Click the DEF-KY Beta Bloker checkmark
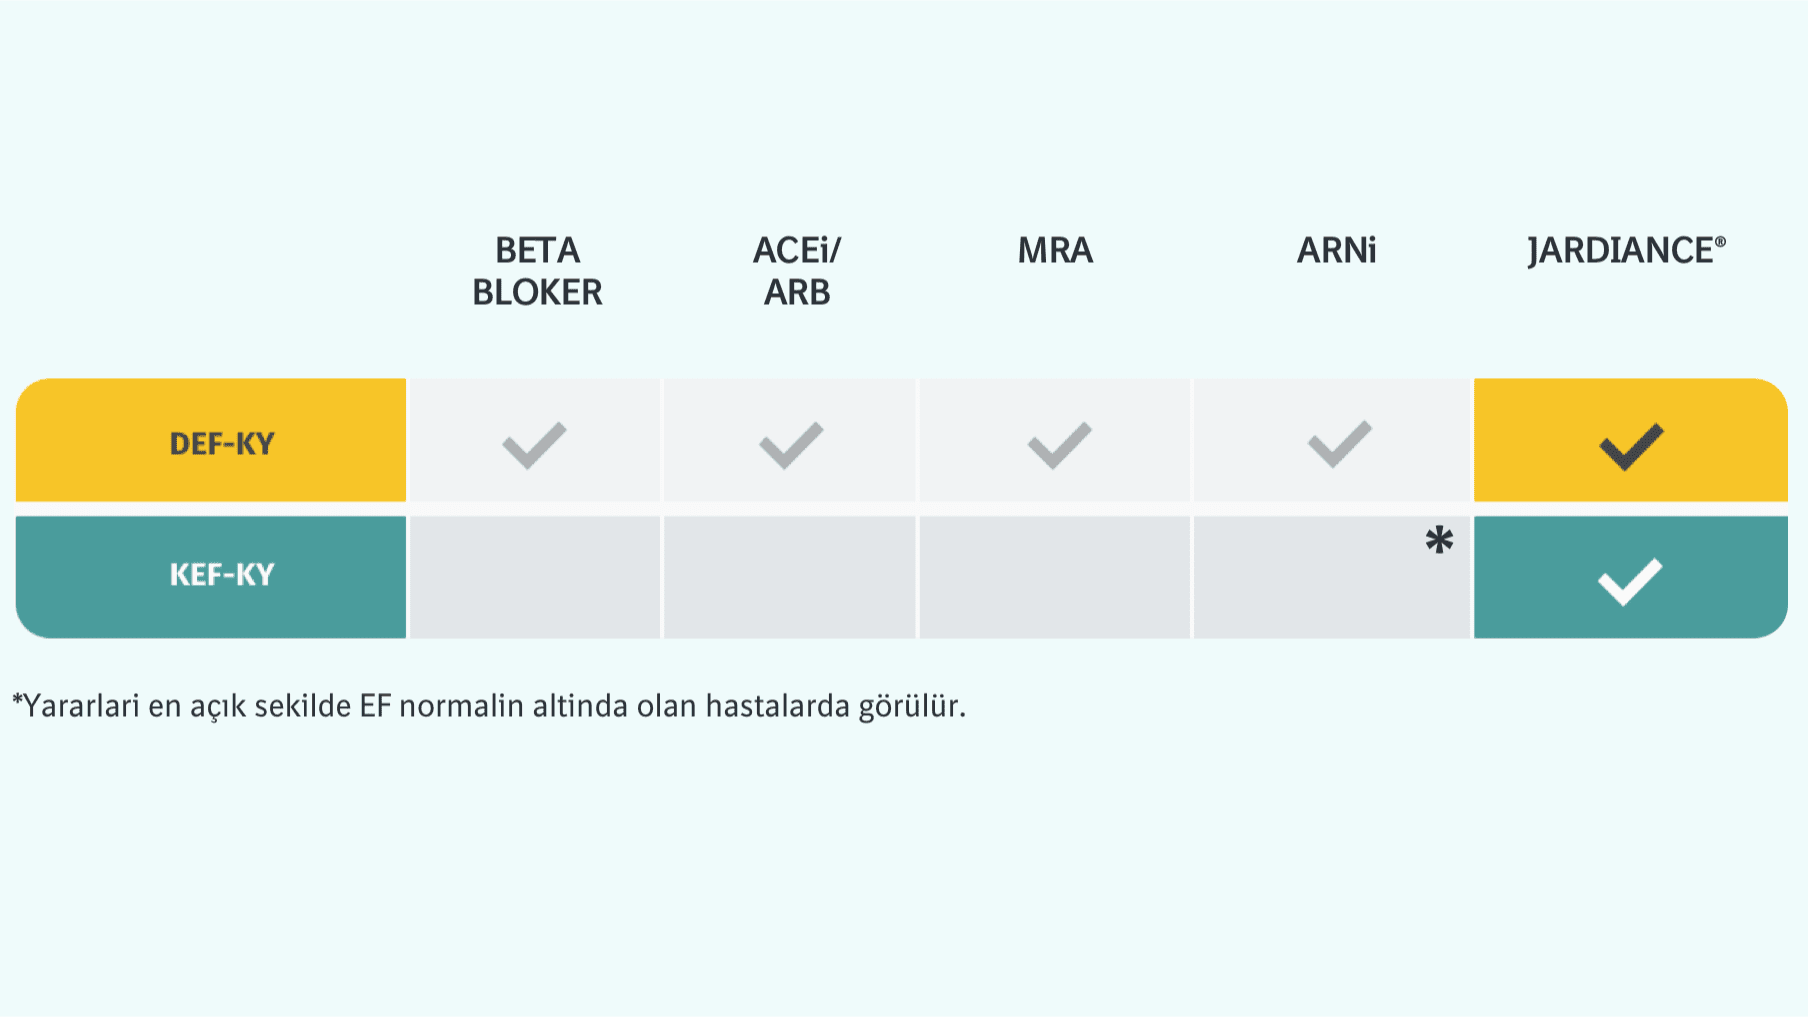This screenshot has width=1808, height=1017. pyautogui.click(x=534, y=445)
